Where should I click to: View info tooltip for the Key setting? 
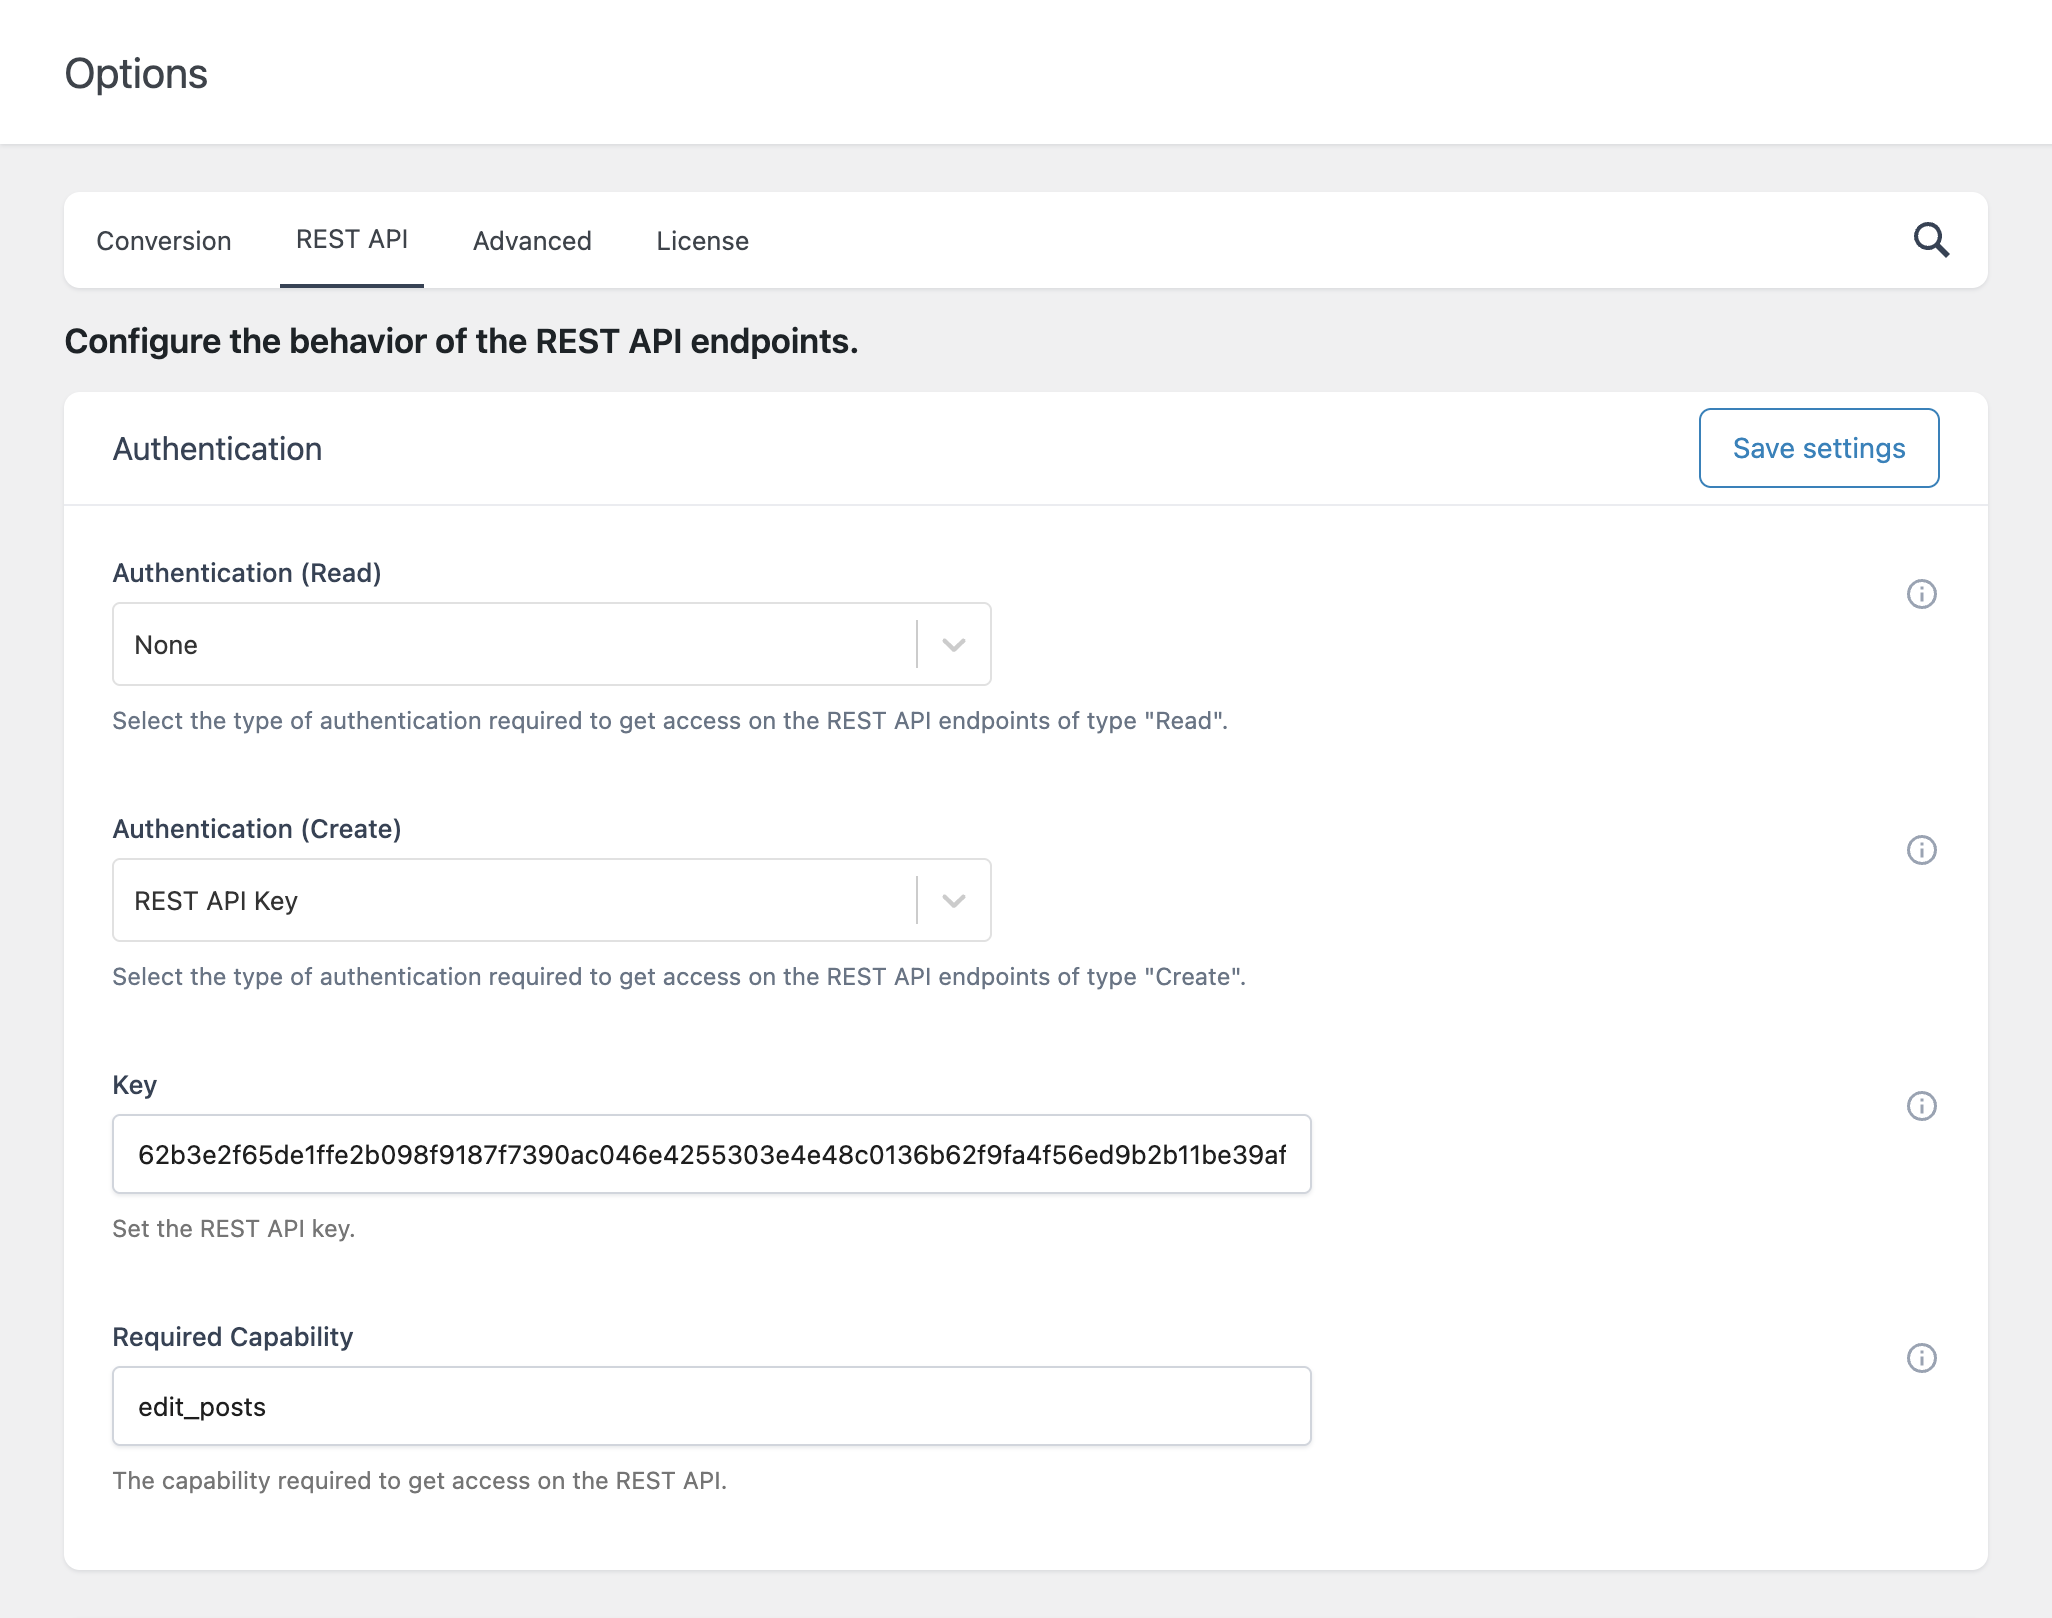coord(1920,1107)
